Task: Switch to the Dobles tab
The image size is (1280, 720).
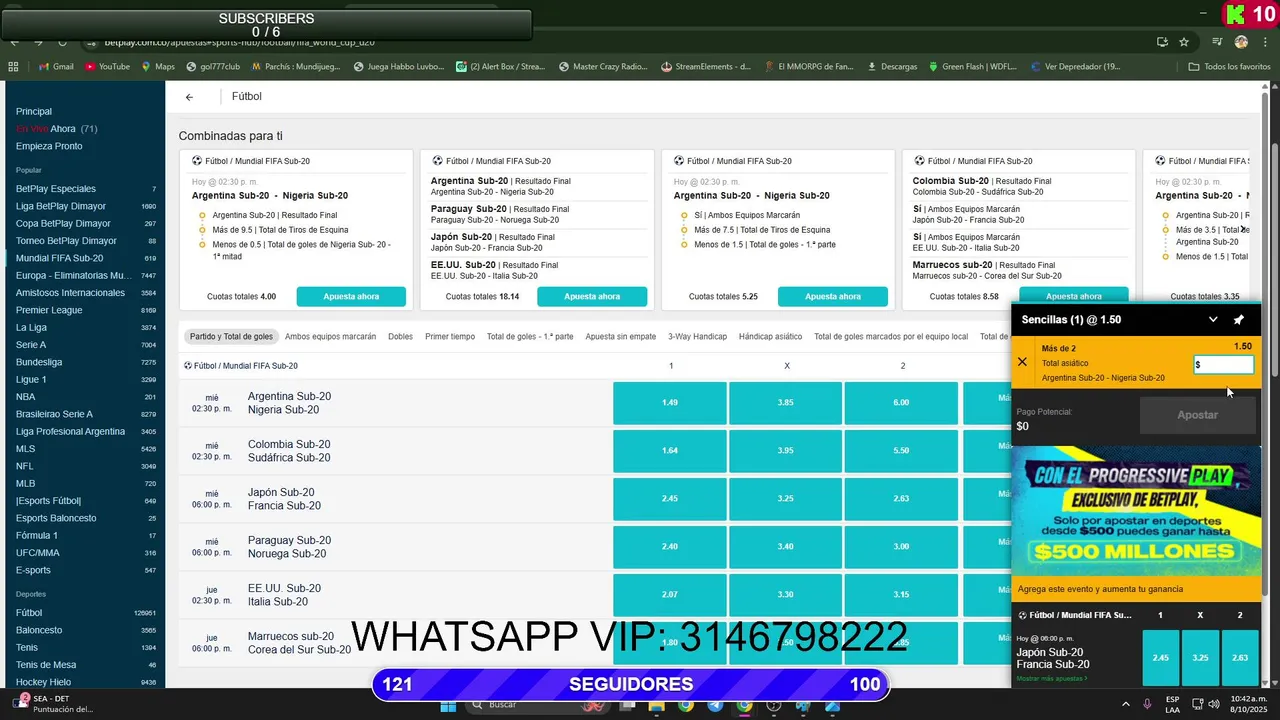Action: pyautogui.click(x=400, y=337)
